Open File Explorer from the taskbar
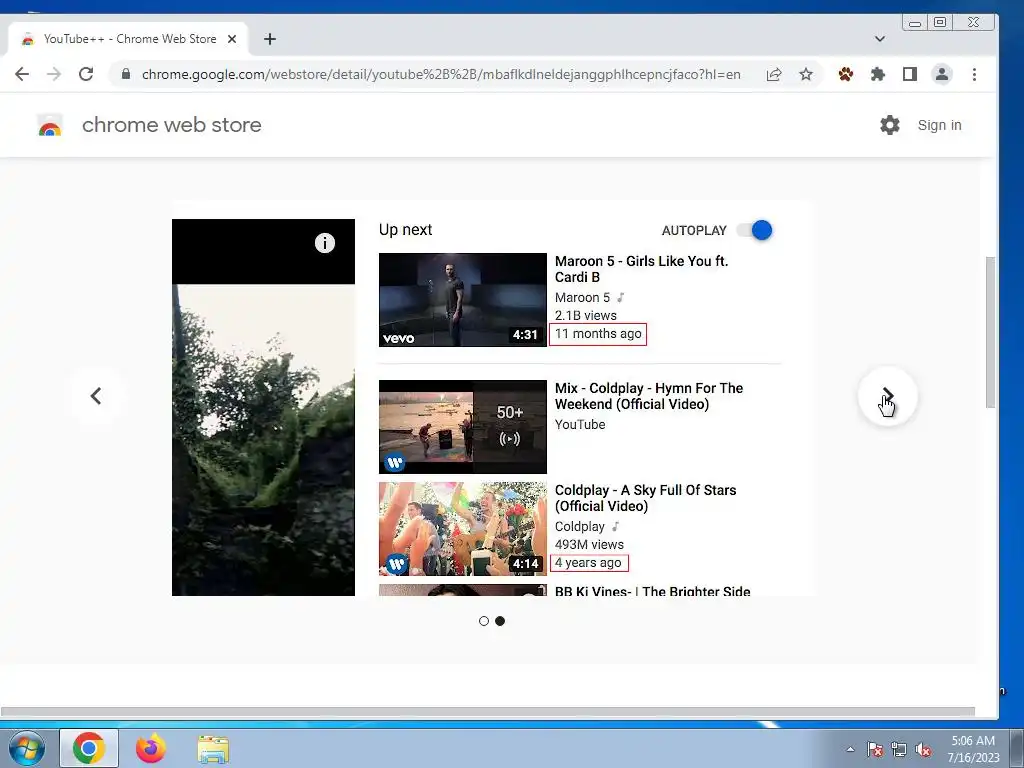The width and height of the screenshot is (1024, 768). (213, 749)
